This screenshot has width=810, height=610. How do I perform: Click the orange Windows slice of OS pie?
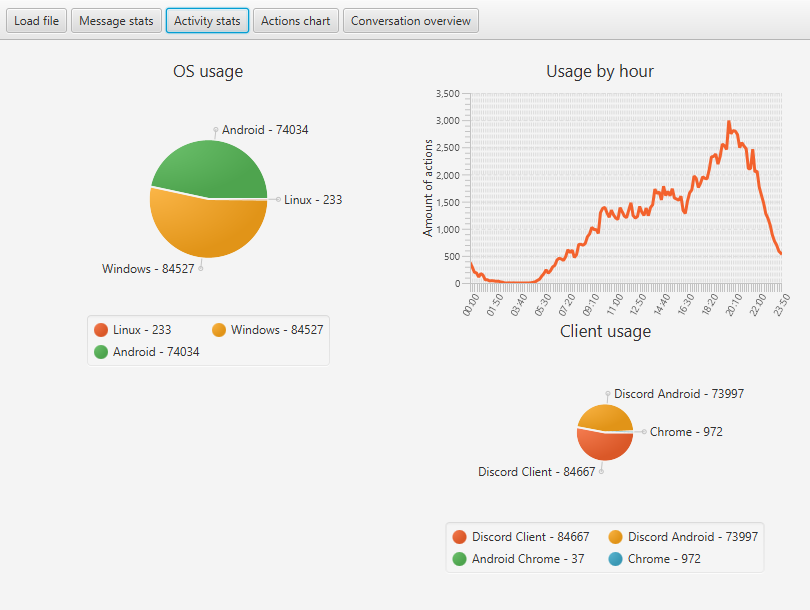[x=207, y=227]
